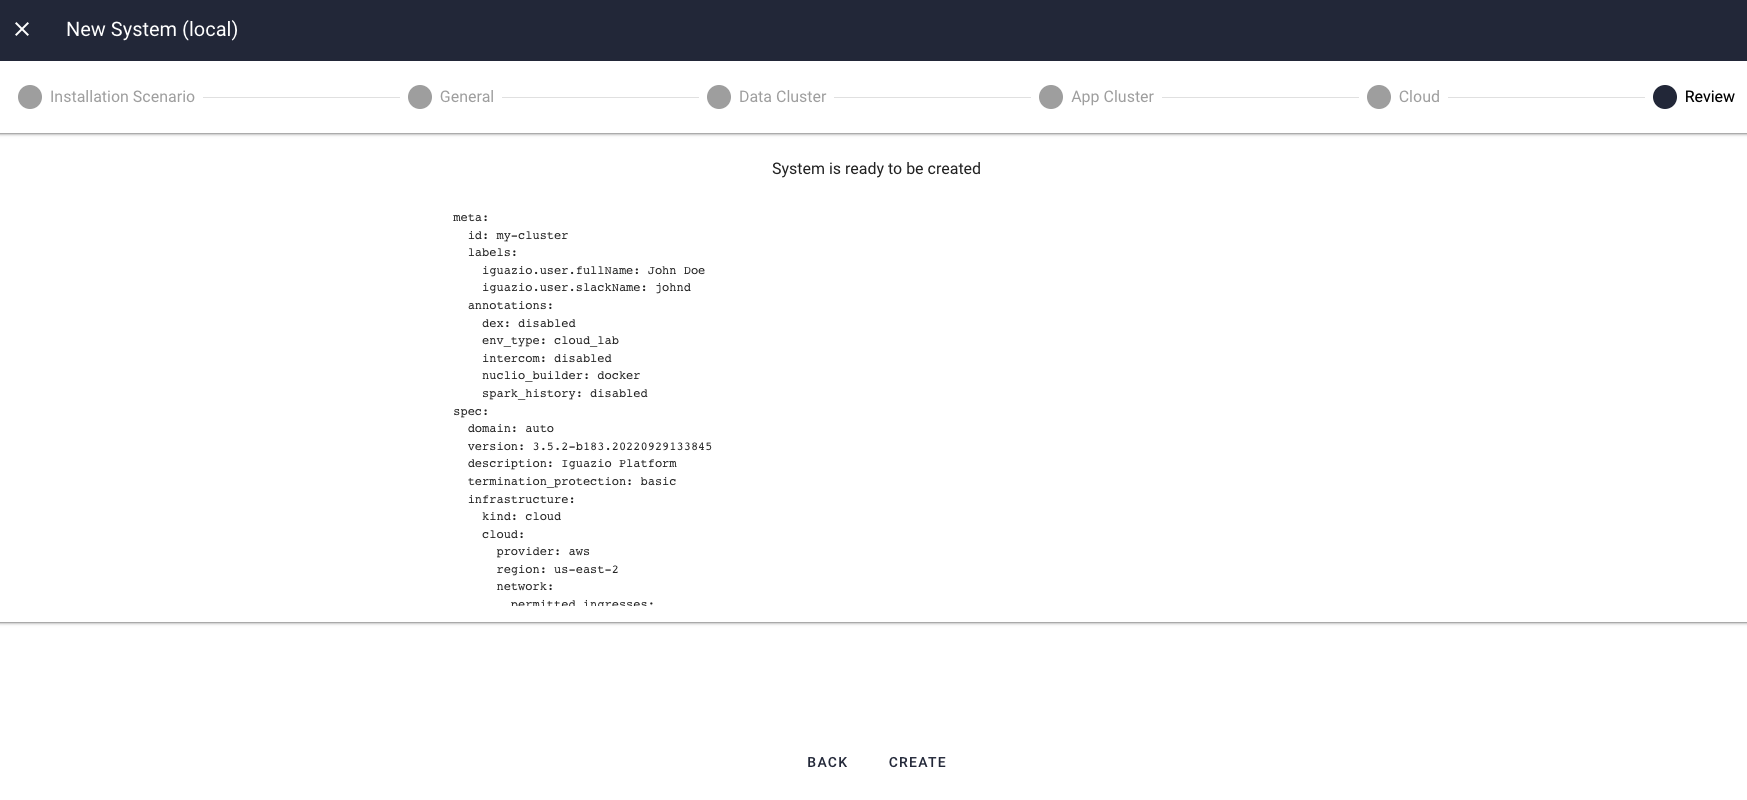The height and width of the screenshot is (800, 1747).
Task: Close the New System dialog with the X
Action: click(x=22, y=29)
